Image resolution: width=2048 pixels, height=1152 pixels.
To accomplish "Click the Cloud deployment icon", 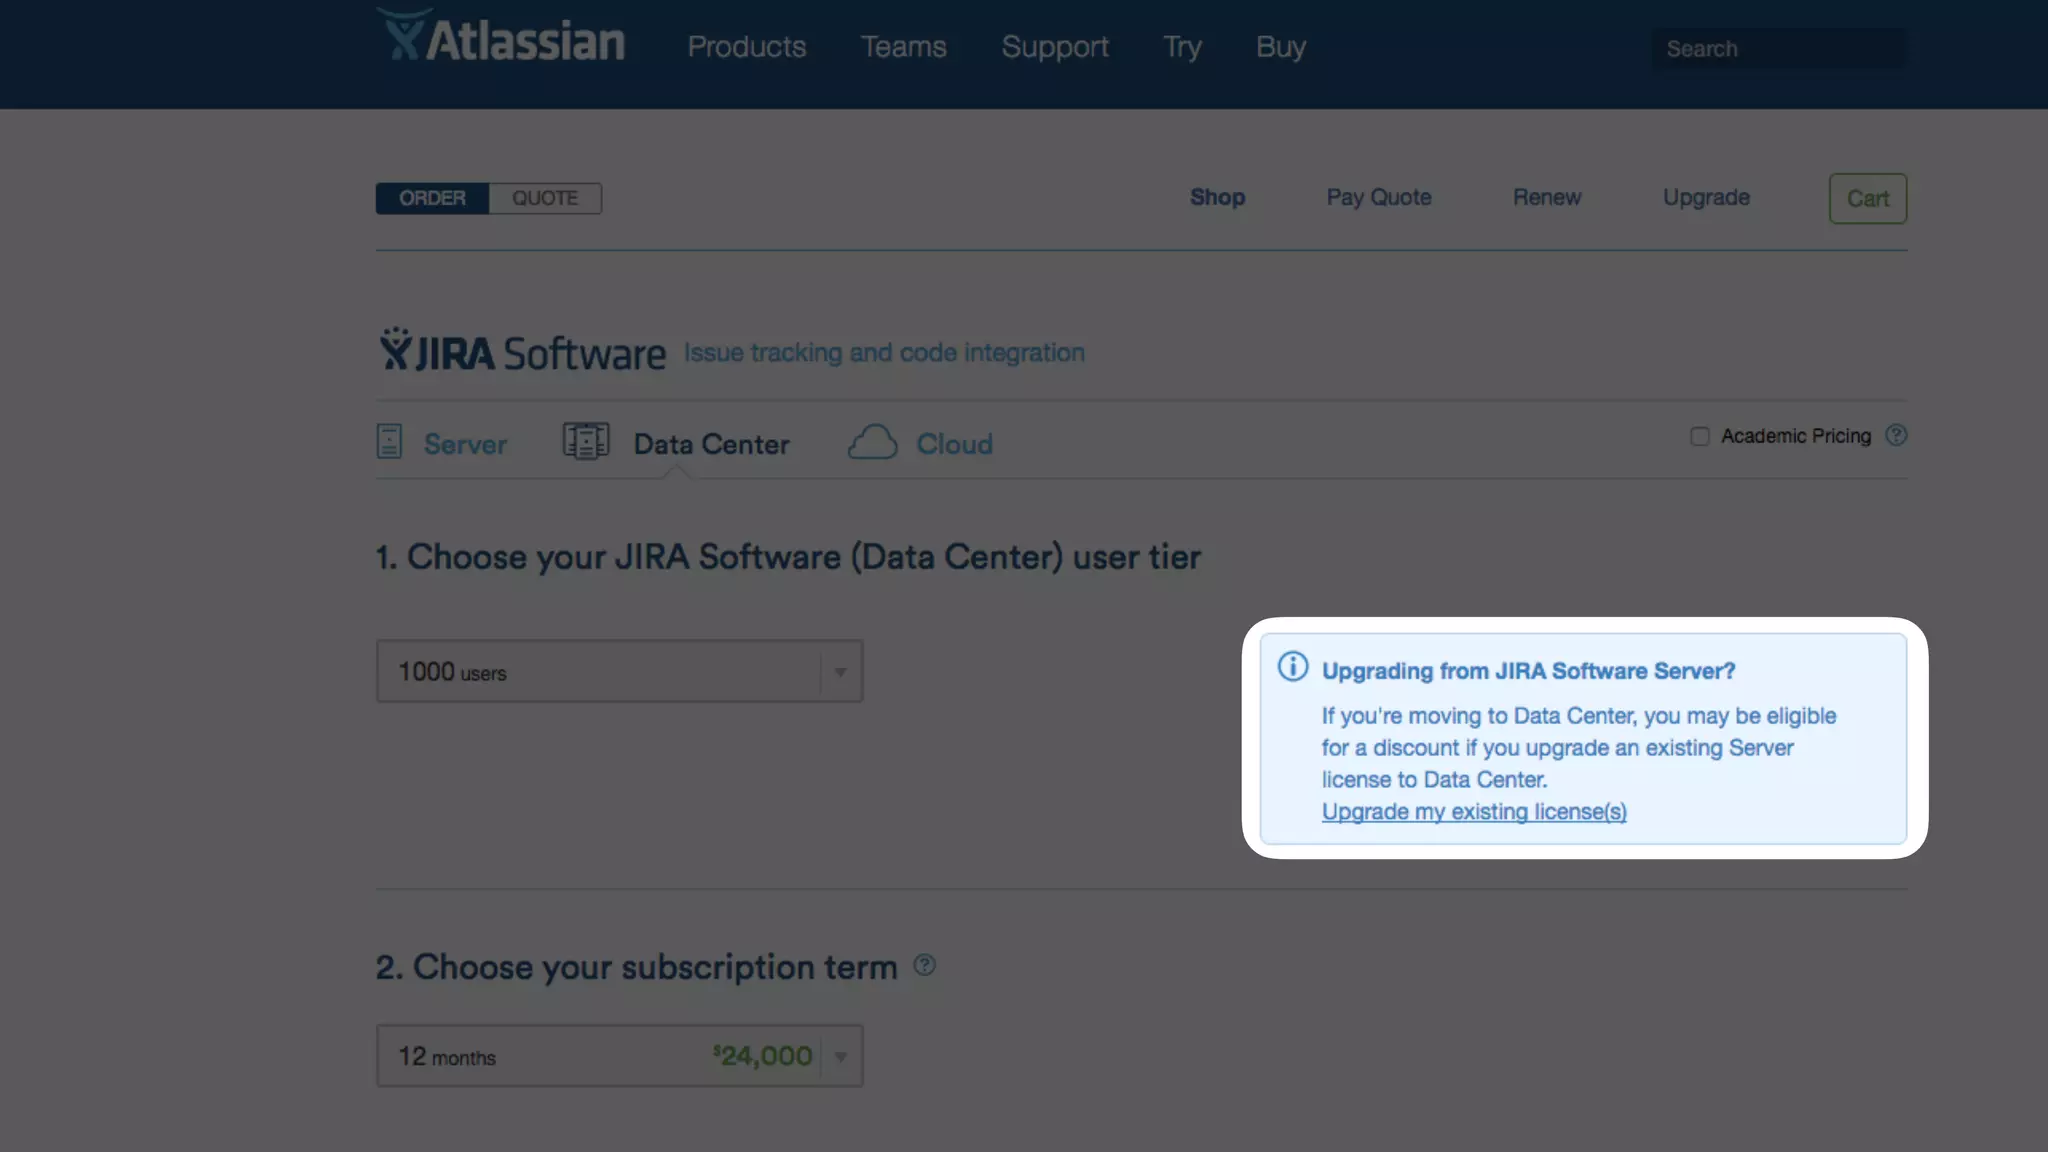I will click(872, 442).
